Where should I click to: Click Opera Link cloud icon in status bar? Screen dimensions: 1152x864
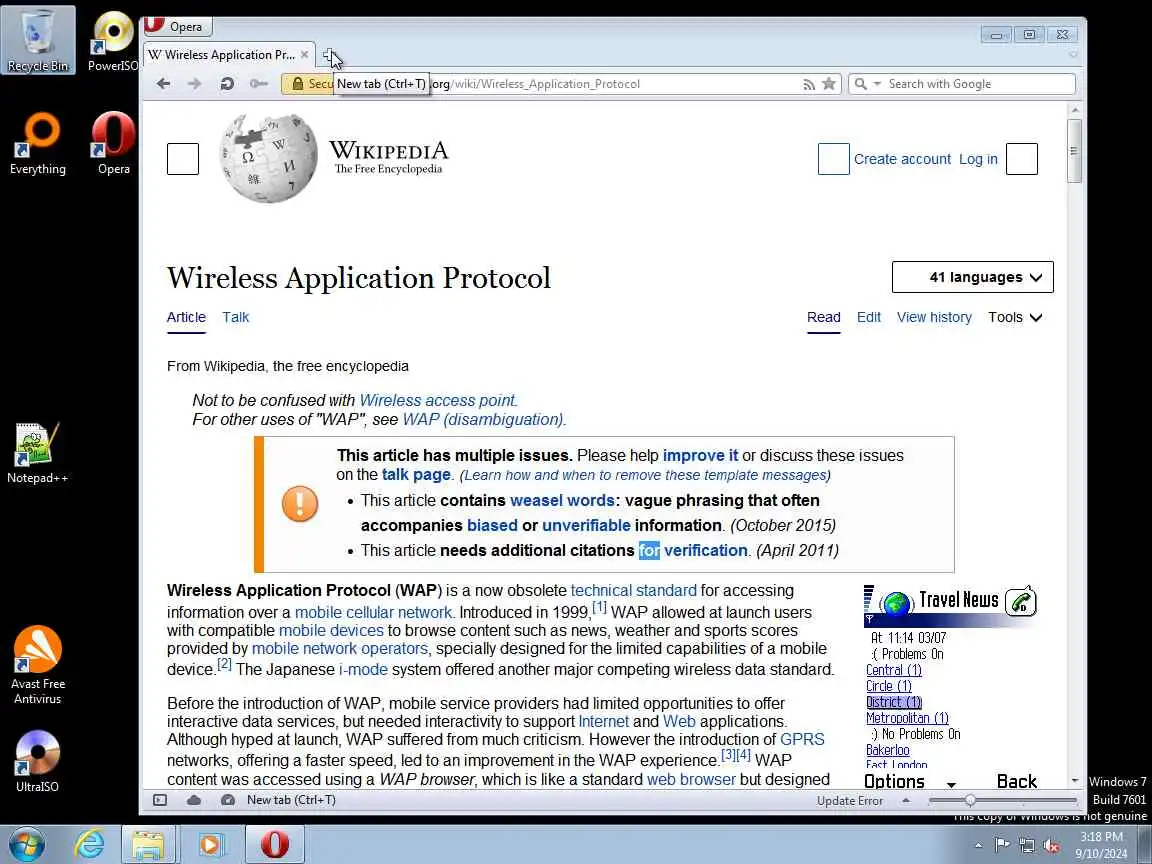(x=194, y=800)
